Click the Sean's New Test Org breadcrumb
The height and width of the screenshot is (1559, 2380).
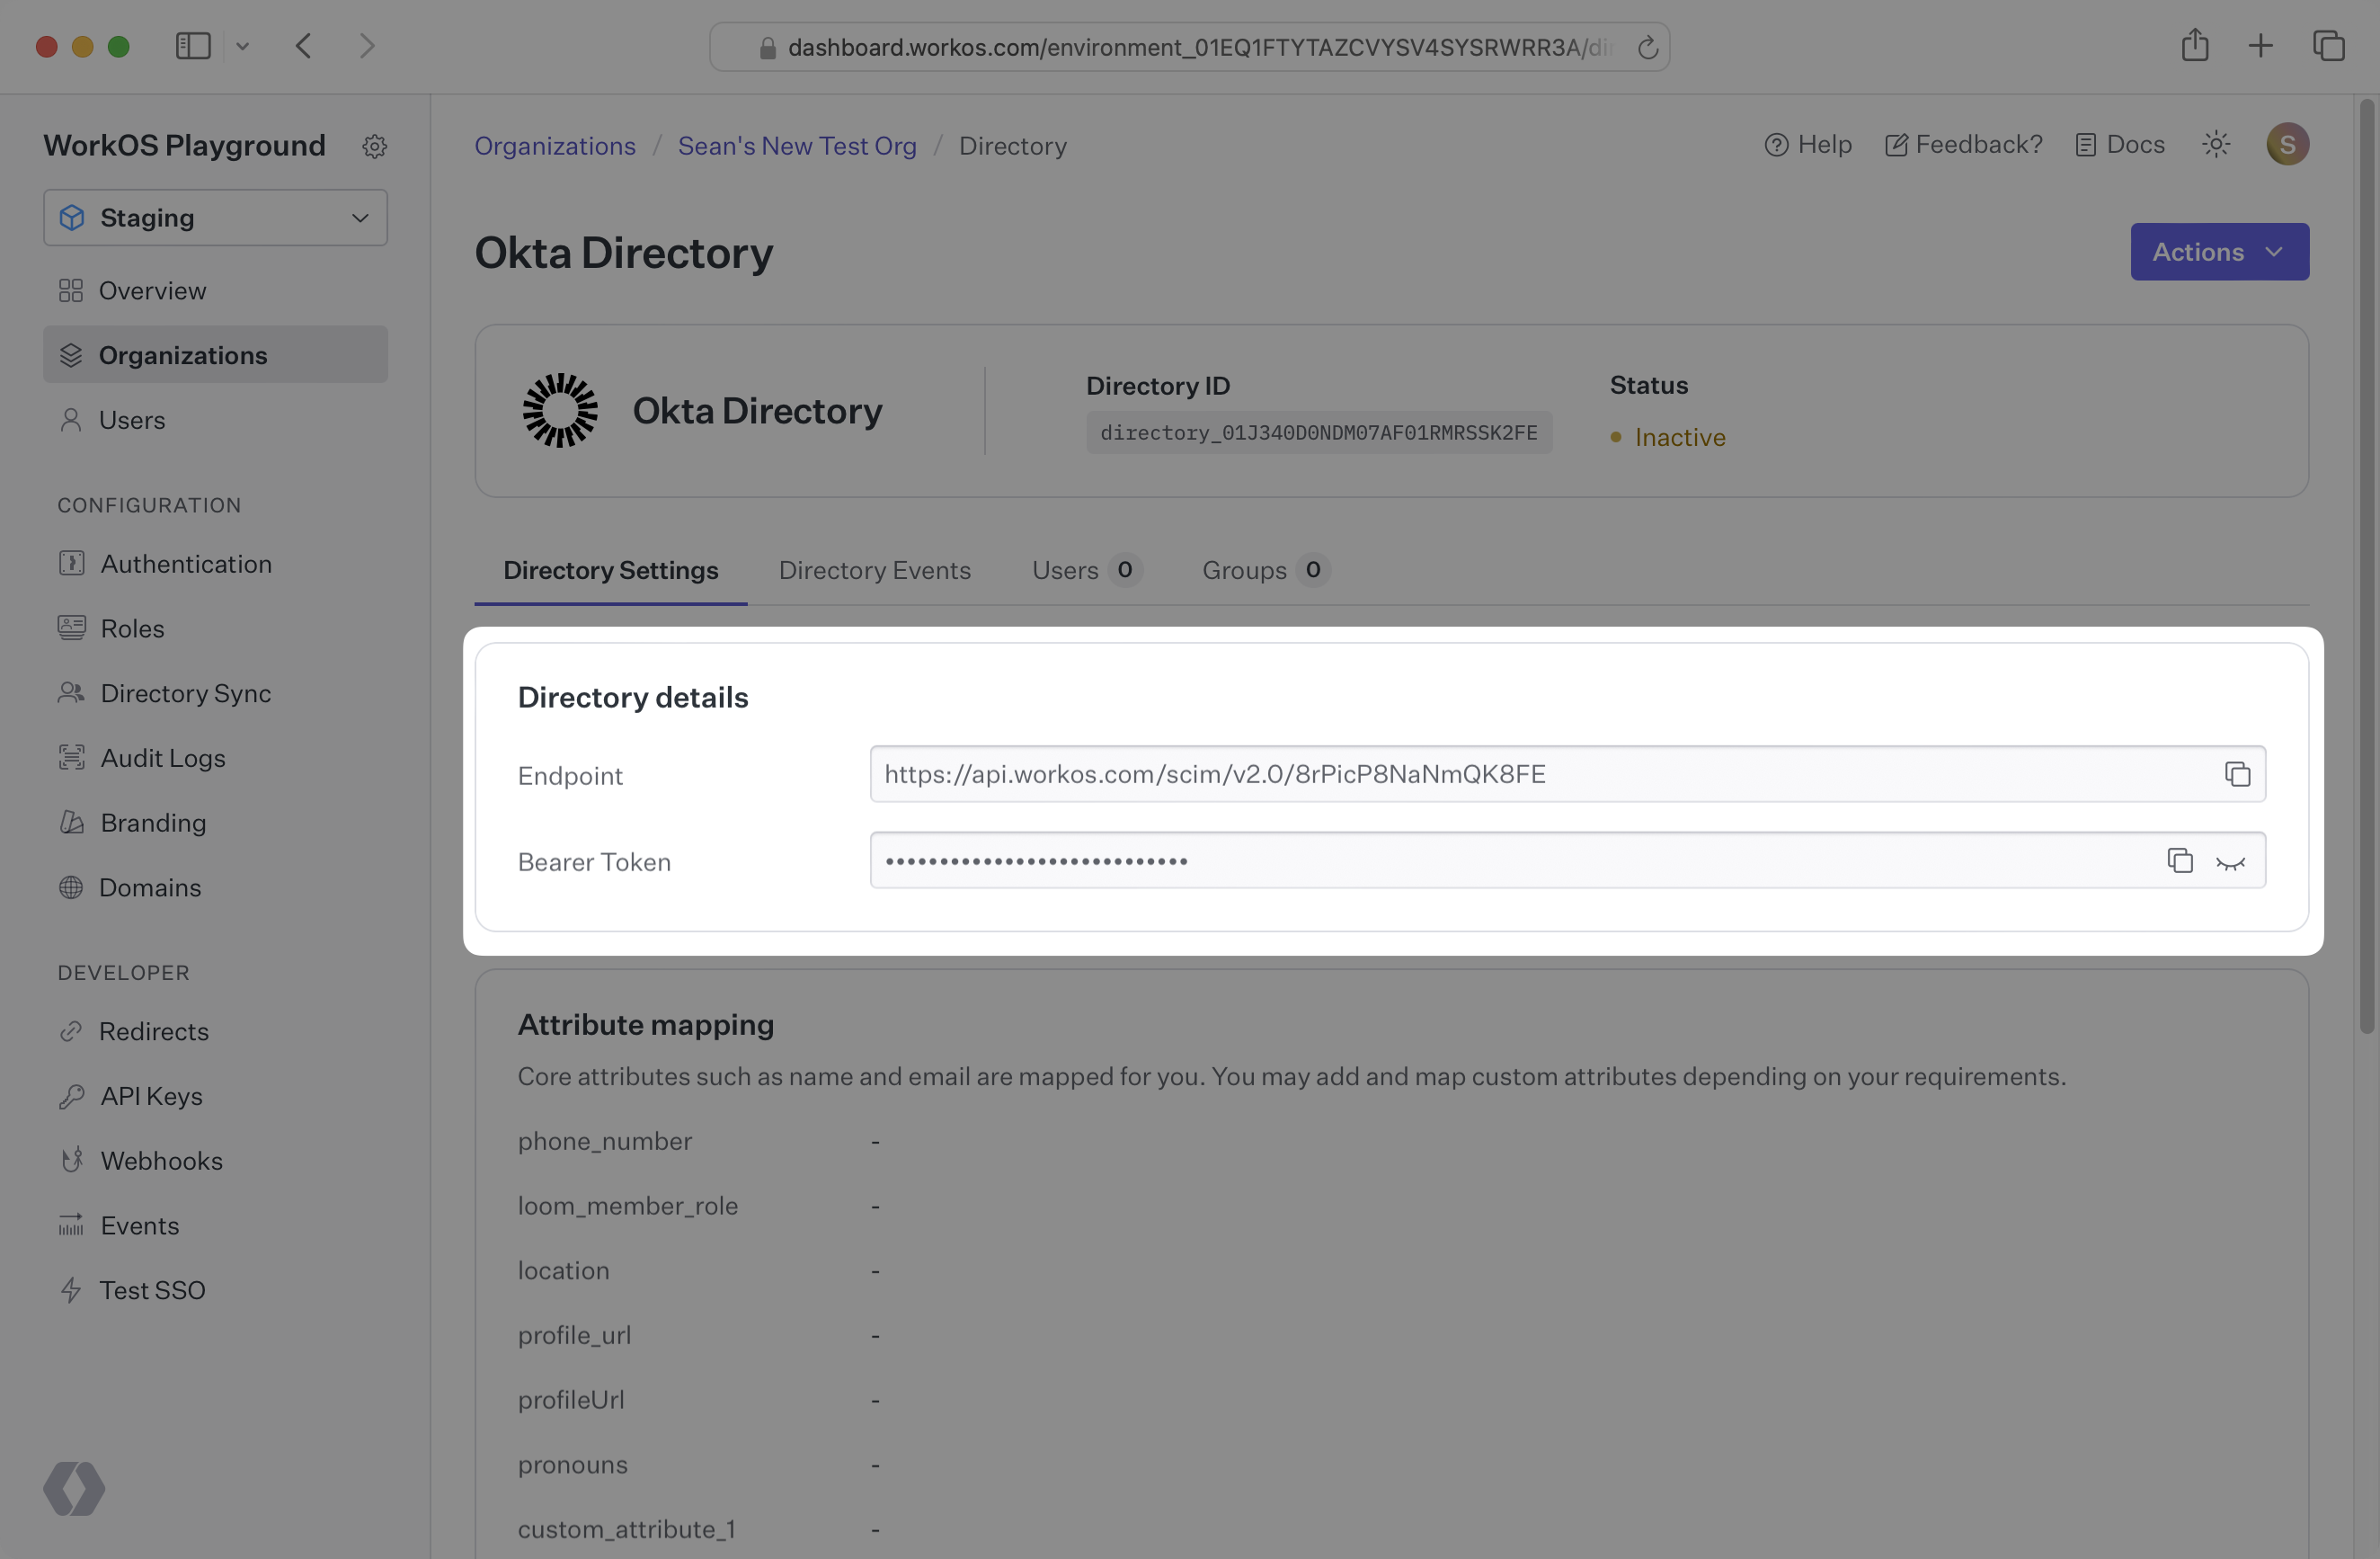coord(796,145)
